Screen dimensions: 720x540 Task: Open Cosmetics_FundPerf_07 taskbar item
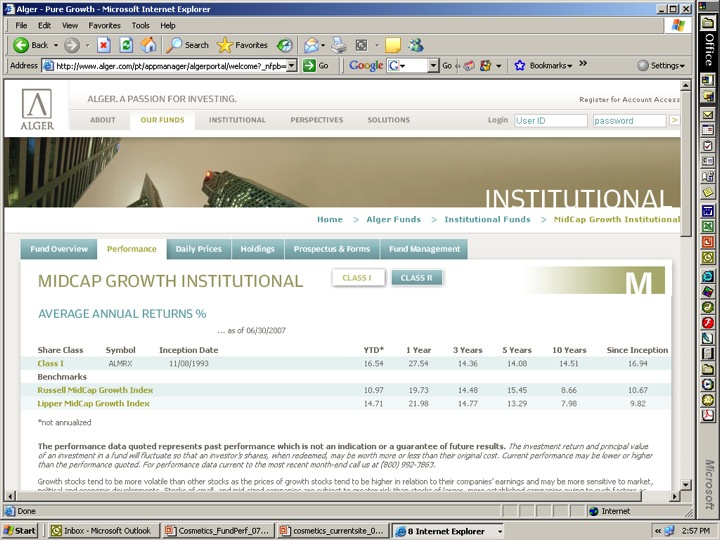coord(219,531)
